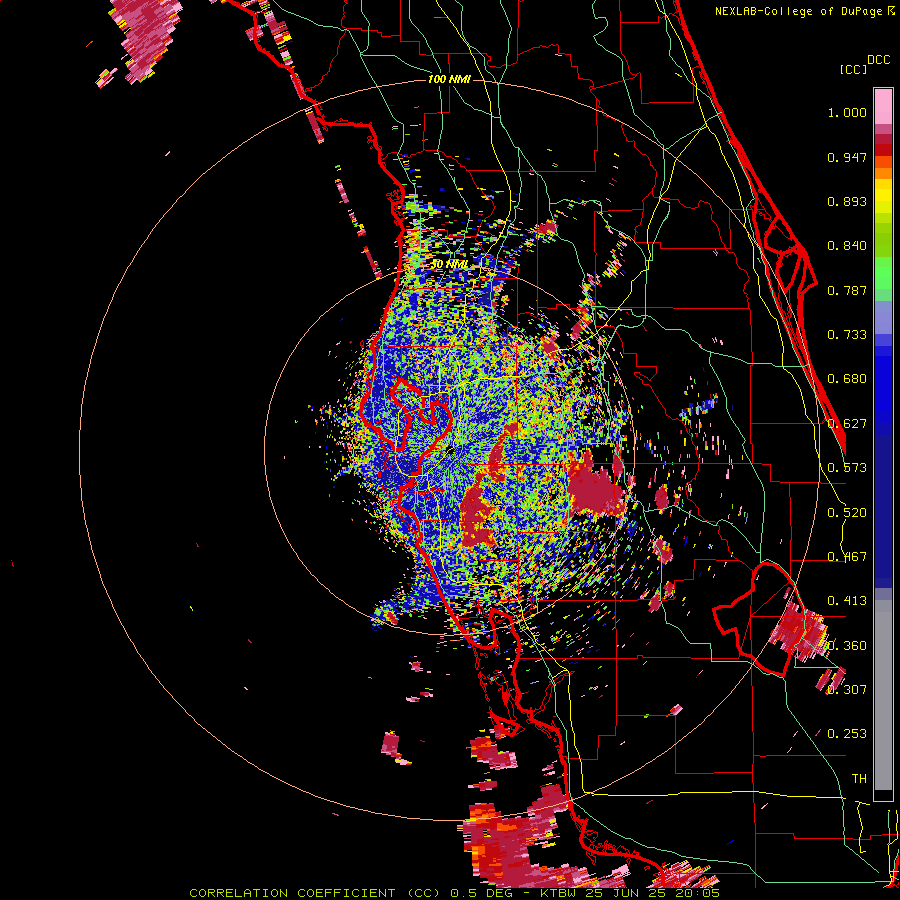Click the 0.520 legend value
This screenshot has height=900, width=900.
[847, 513]
